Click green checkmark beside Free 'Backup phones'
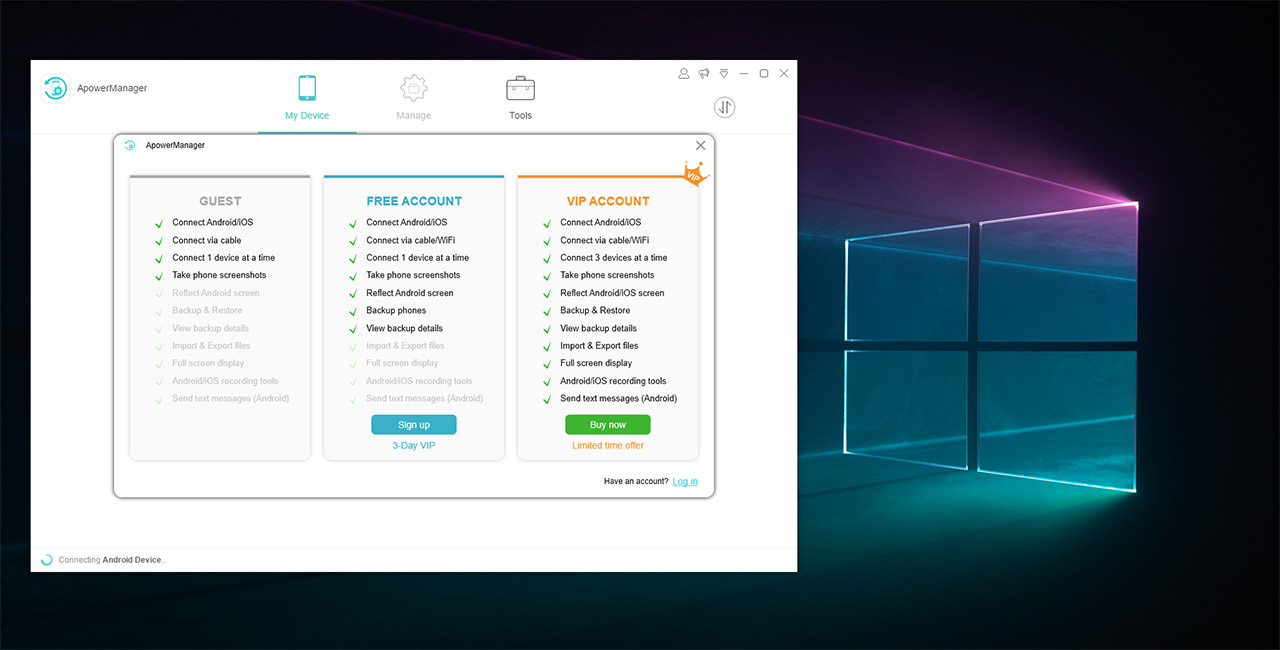The width and height of the screenshot is (1280, 650). 353,311
